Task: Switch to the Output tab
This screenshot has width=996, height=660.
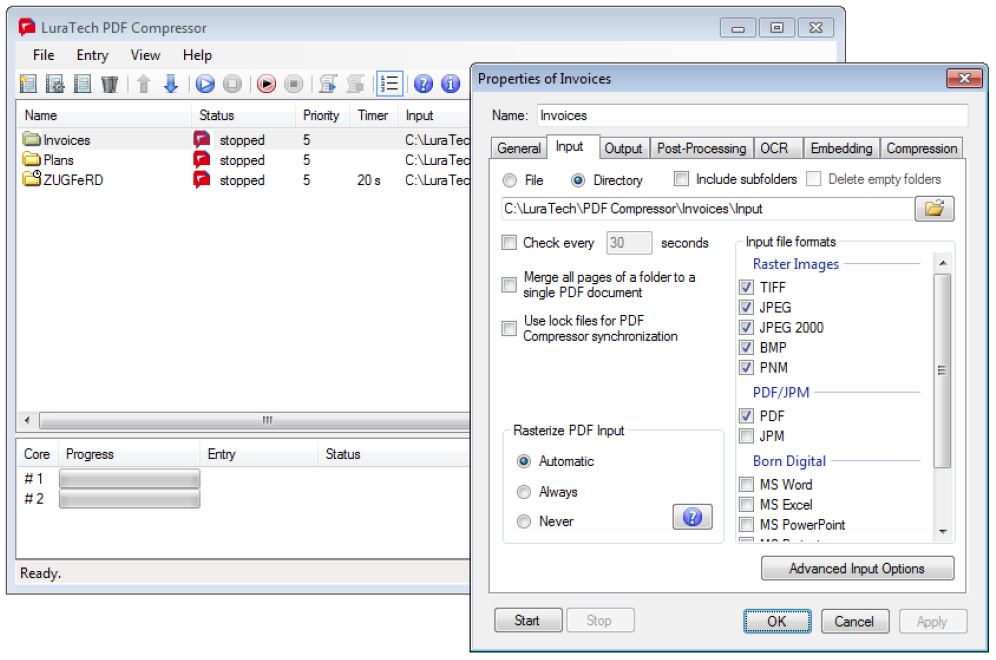Action: coord(623,148)
